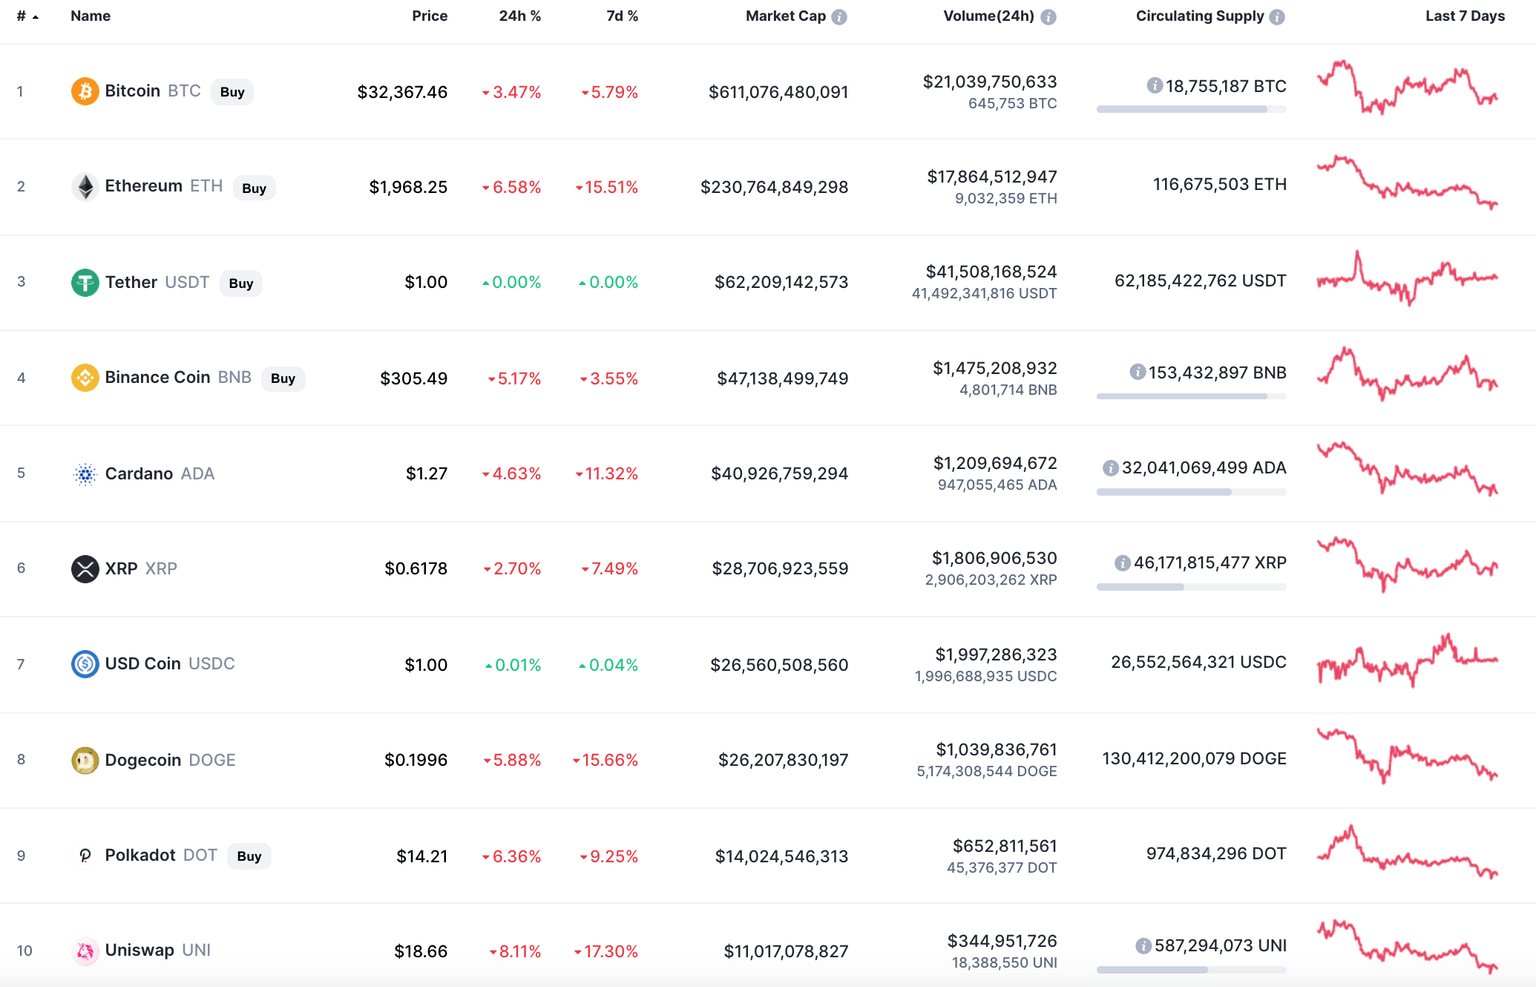Click the Polkadot DOT logo icon

[x=85, y=855]
